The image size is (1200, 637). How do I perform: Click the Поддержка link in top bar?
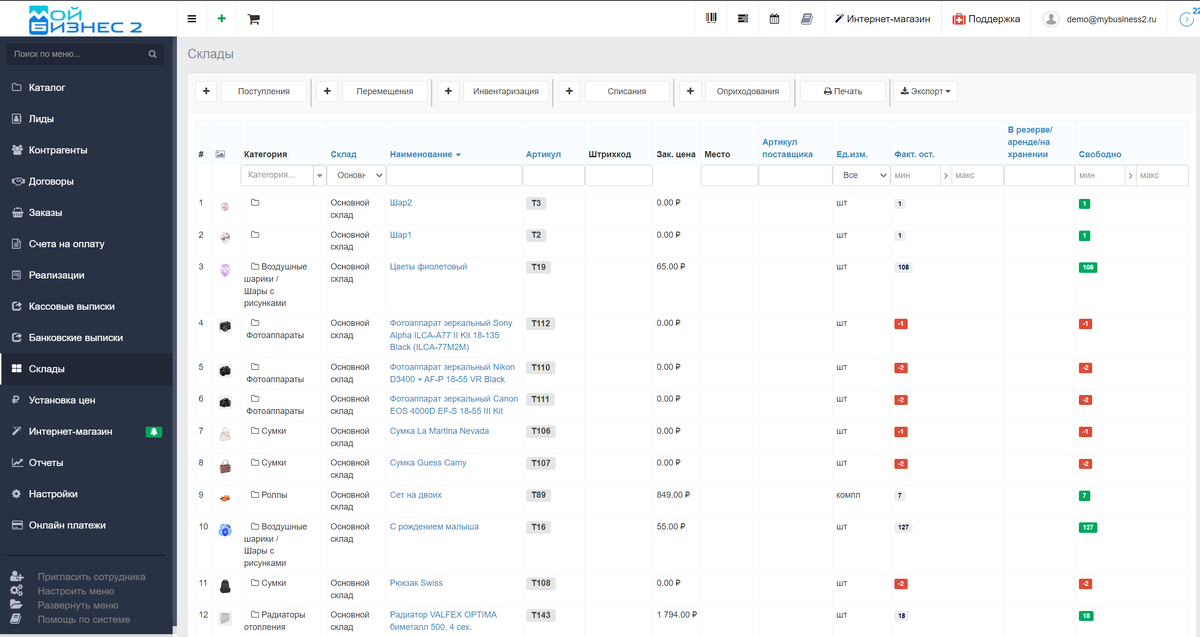986,19
